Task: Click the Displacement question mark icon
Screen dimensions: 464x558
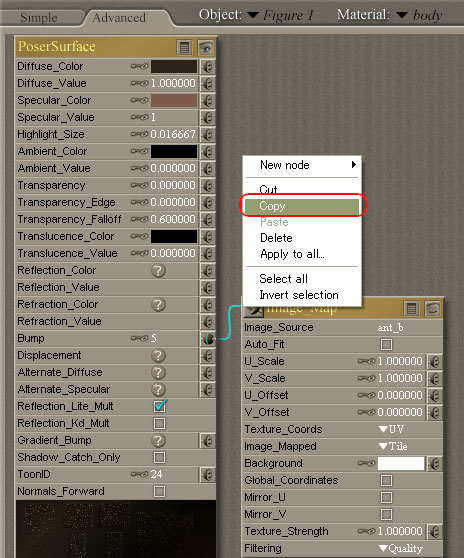Action: [158, 356]
